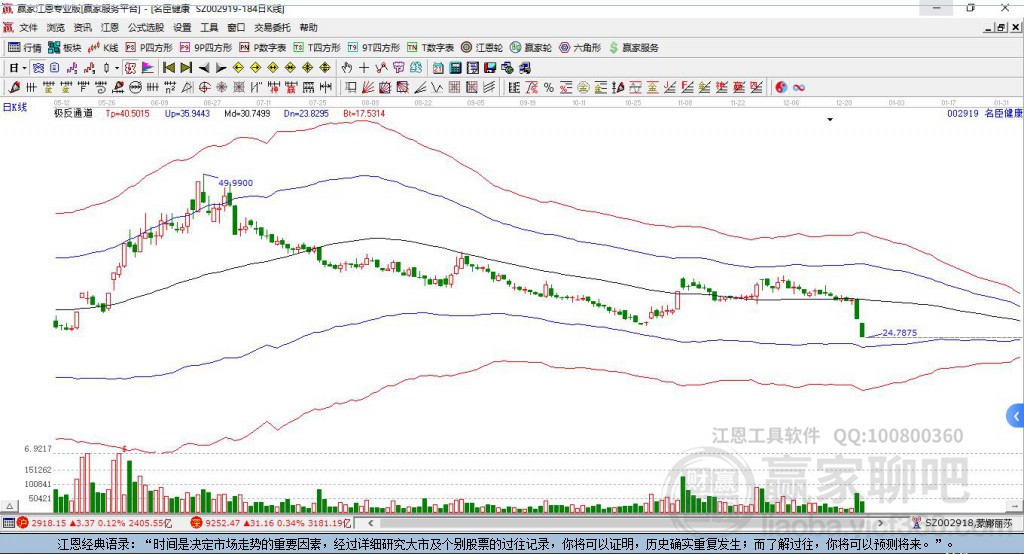This screenshot has height=554, width=1024.
Task: Toggle the highlighted 权 adjustment button
Action: [131, 68]
